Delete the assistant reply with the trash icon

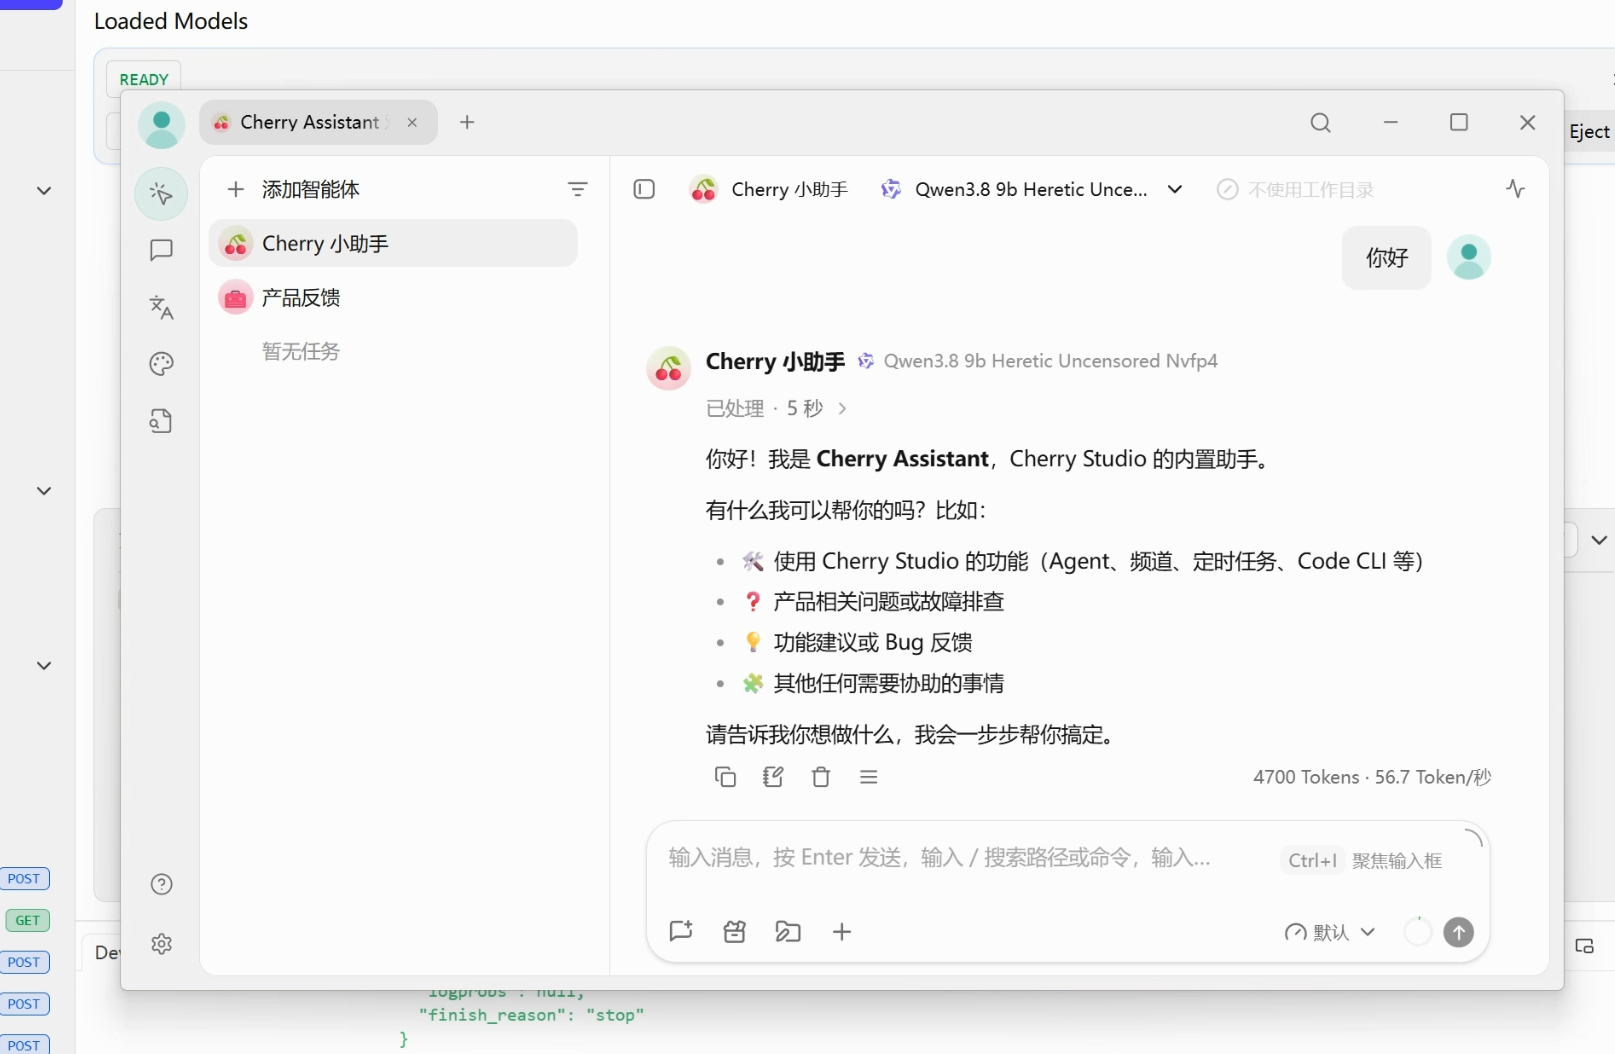coord(821,777)
